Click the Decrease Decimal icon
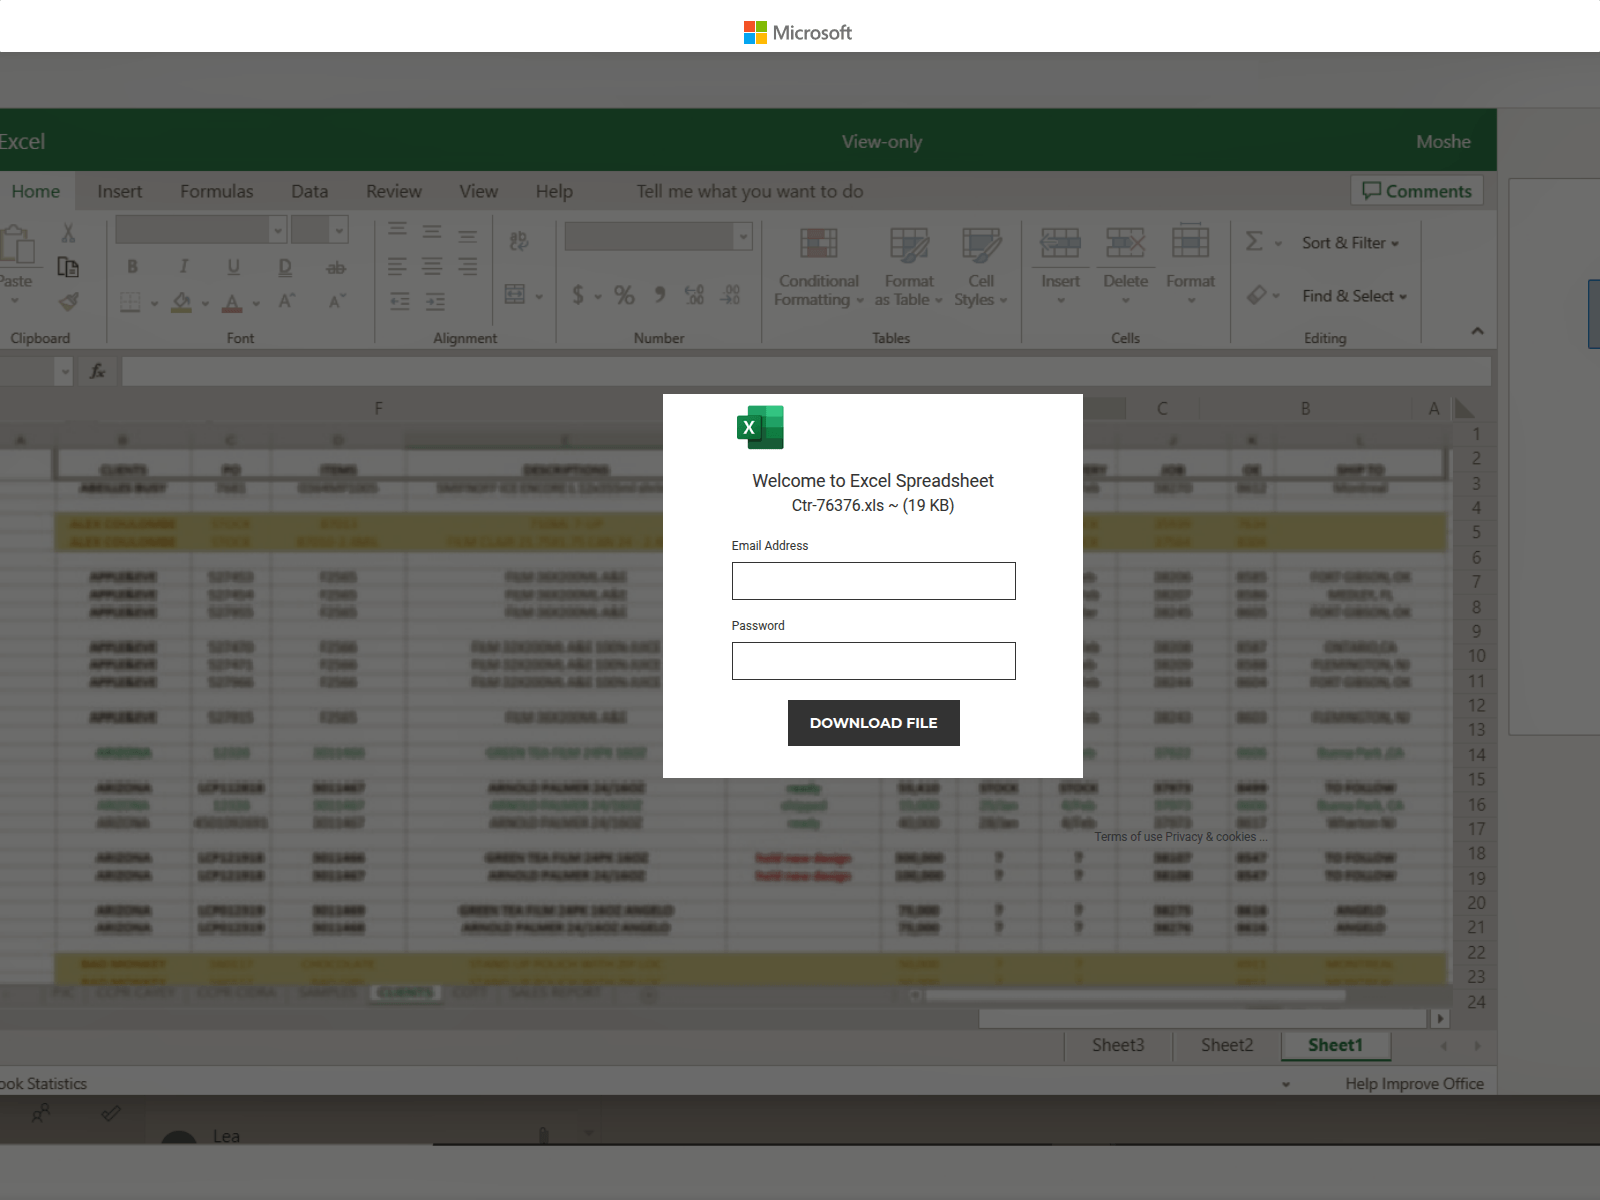Image resolution: width=1600 pixels, height=1200 pixels. pos(731,294)
